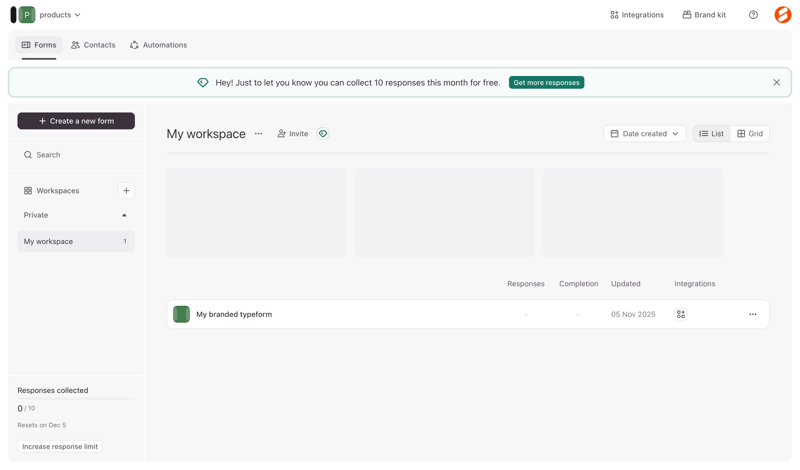Viewport: 800px width, 470px height.
Task: Select My workspace in the sidebar
Action: (76, 241)
